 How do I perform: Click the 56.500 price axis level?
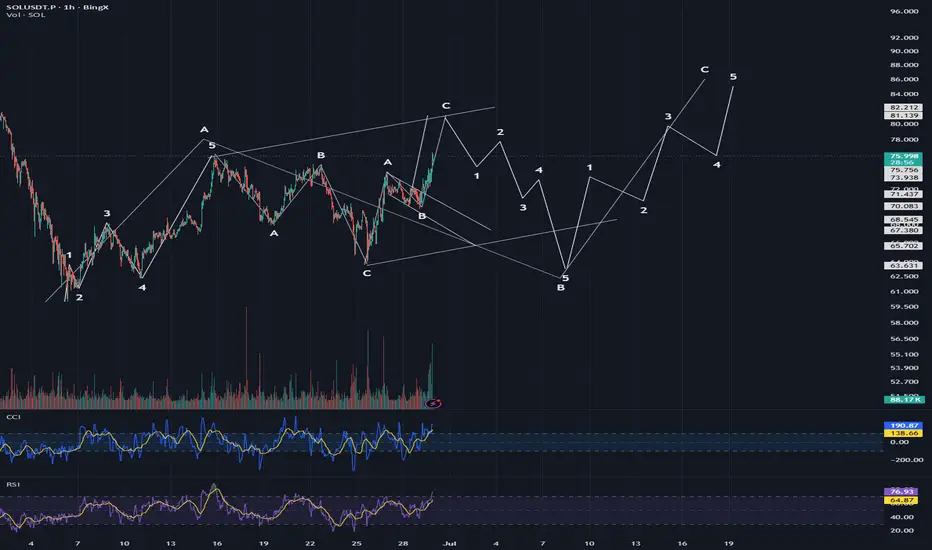pos(904,339)
